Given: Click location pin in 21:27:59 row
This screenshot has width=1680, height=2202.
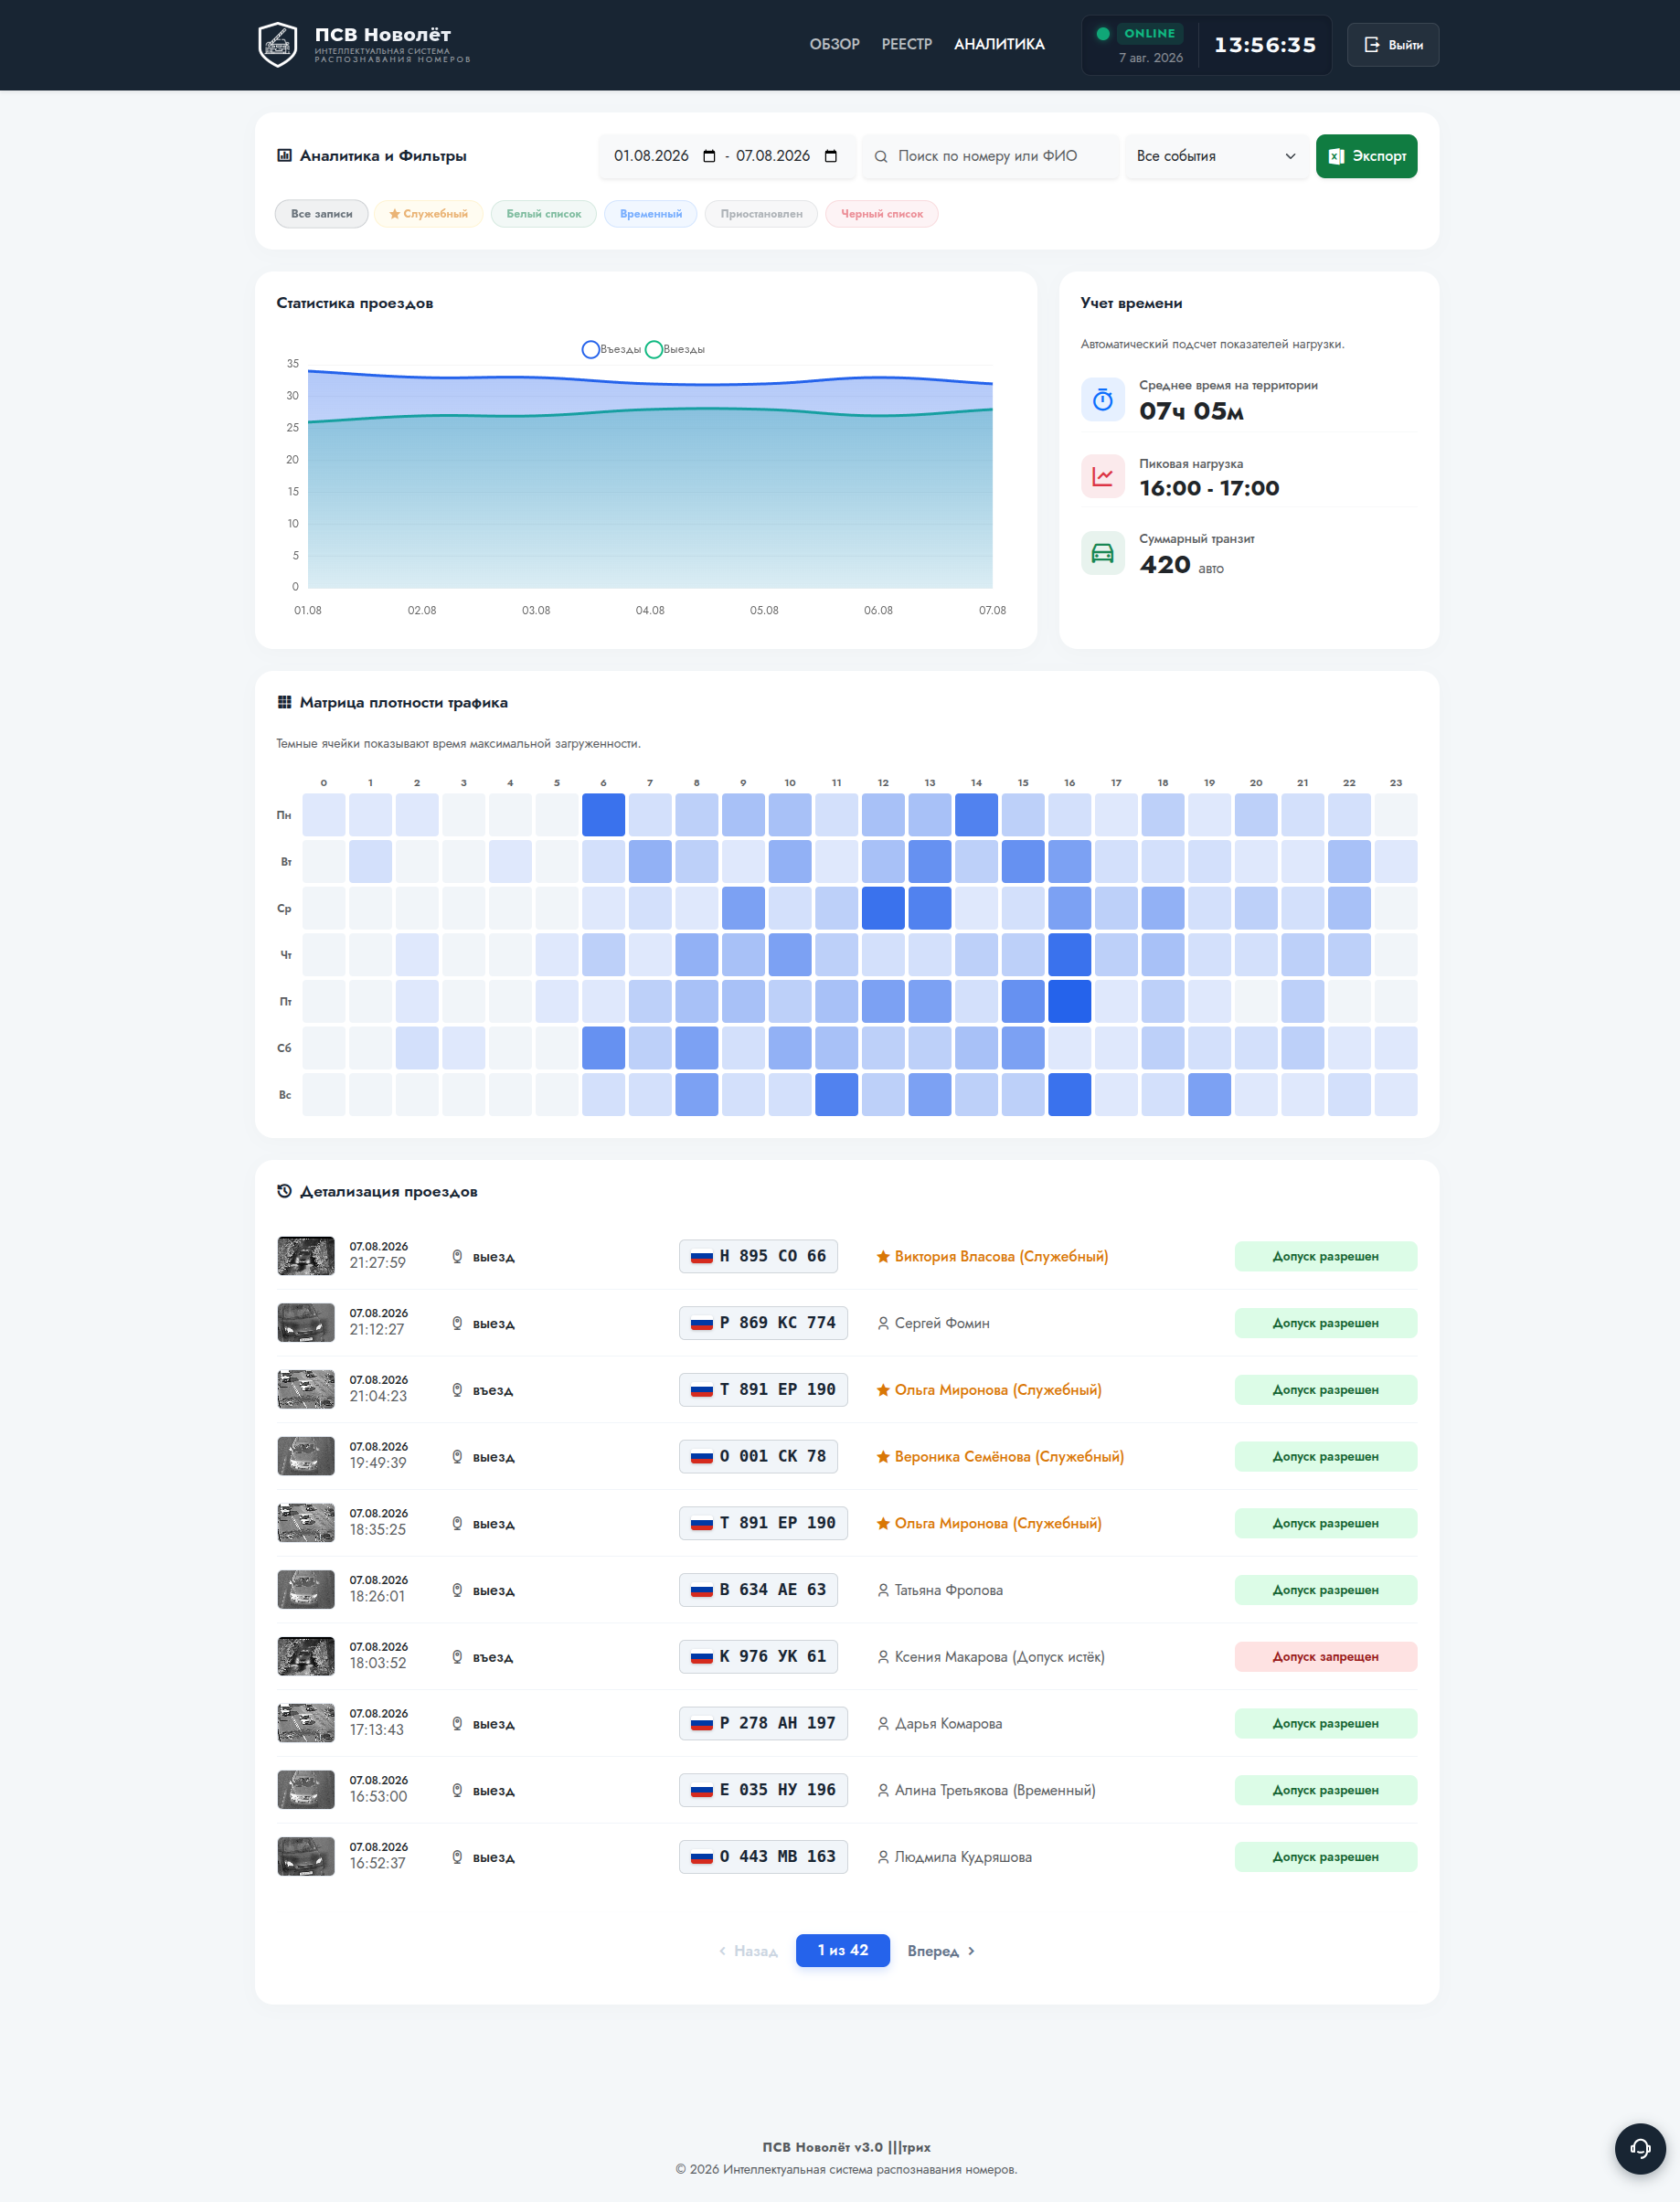Looking at the screenshot, I should click(x=457, y=1257).
